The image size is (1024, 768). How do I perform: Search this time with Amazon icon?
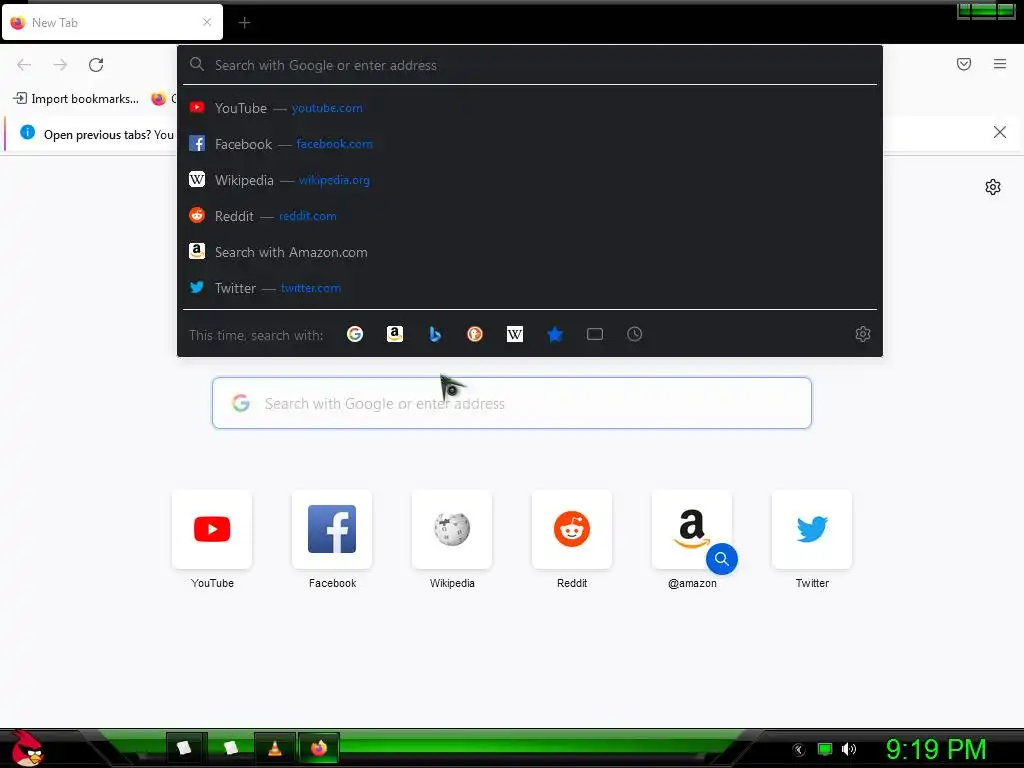pyautogui.click(x=395, y=334)
